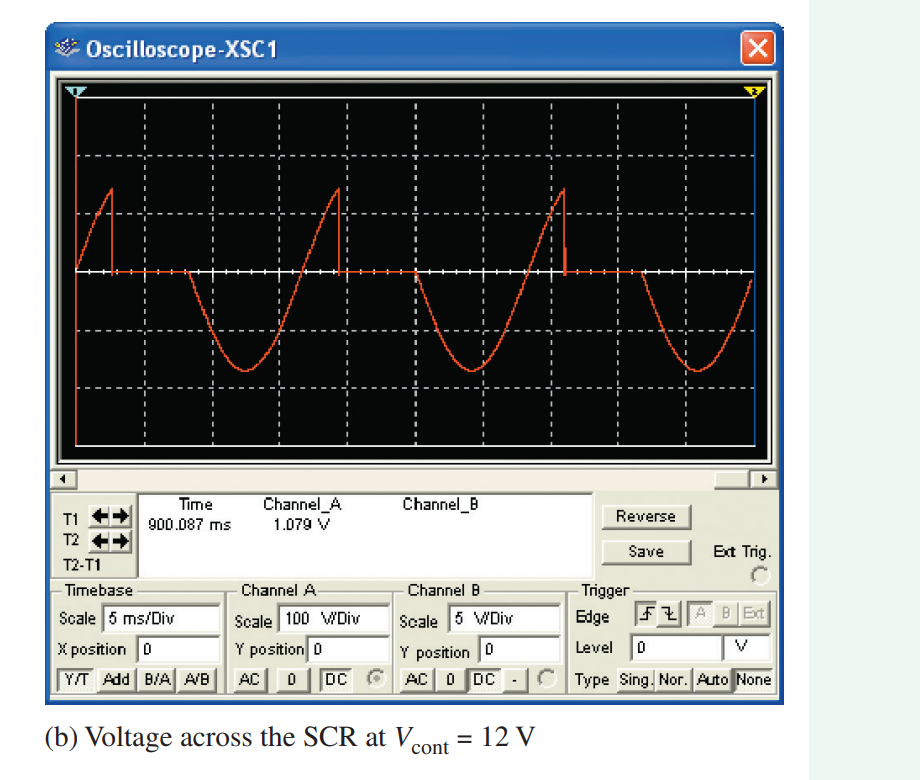Set Channel B coupling to DC
The height and width of the screenshot is (780, 920).
pos(485,679)
